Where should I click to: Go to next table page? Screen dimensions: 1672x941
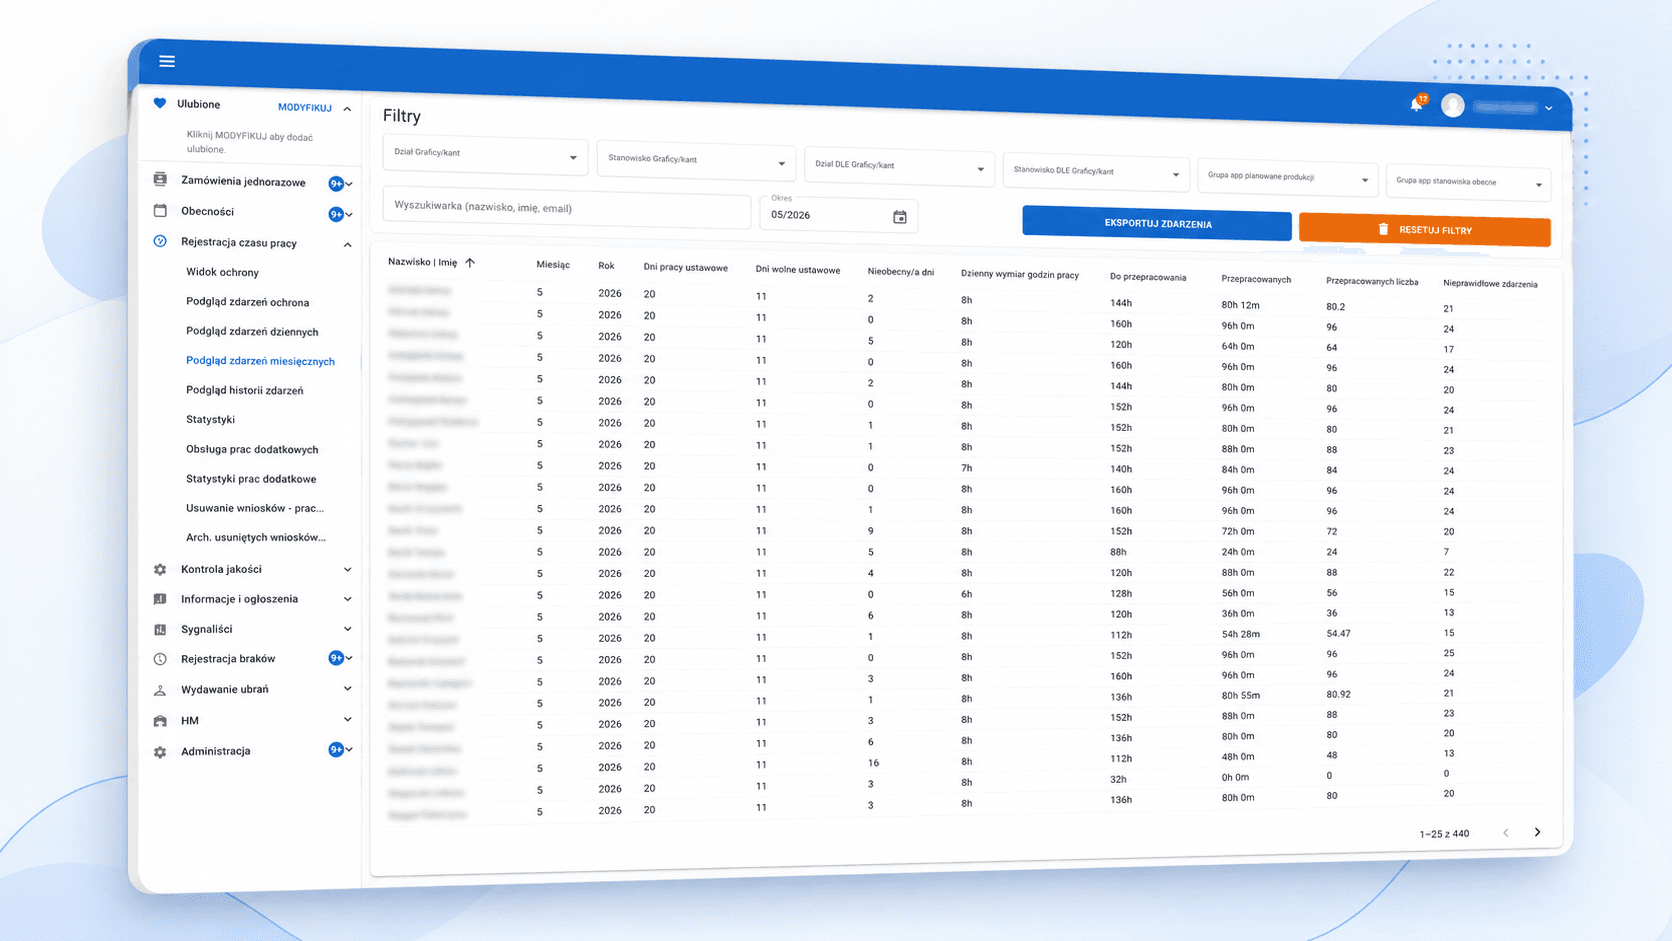[x=1538, y=832]
